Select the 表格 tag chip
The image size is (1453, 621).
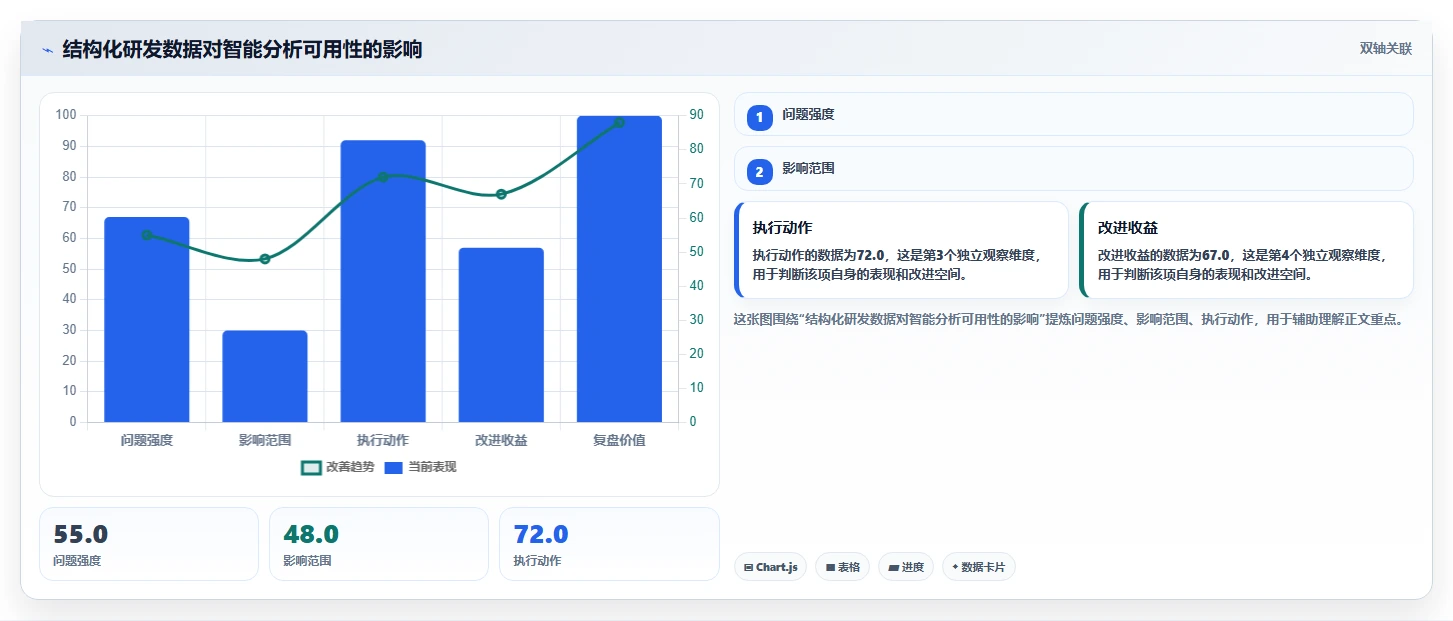pyautogui.click(x=843, y=567)
